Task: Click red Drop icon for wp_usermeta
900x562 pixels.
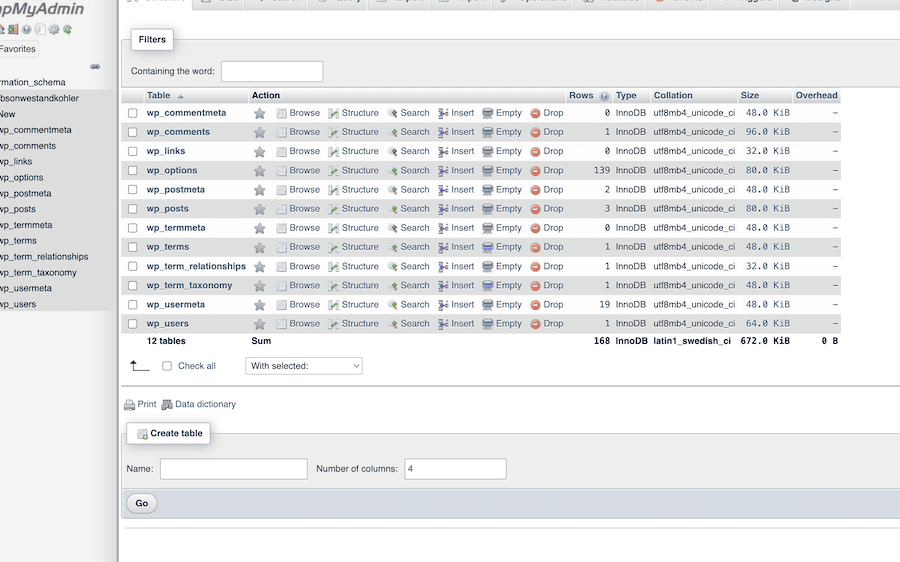Action: [x=535, y=305]
